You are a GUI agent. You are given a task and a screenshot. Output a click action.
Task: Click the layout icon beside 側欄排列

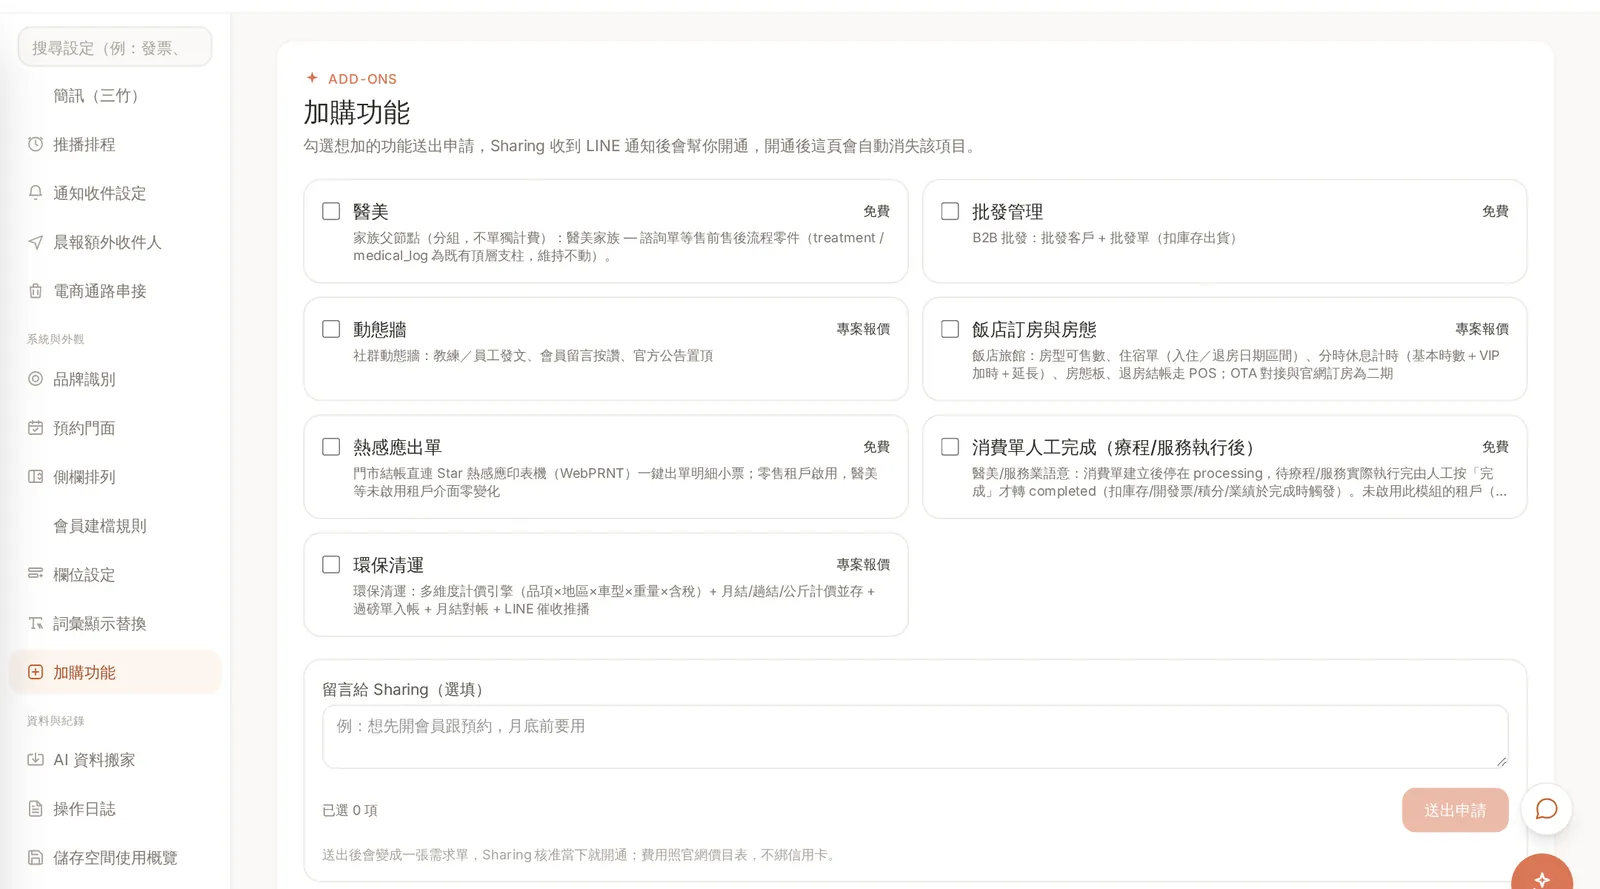point(35,477)
